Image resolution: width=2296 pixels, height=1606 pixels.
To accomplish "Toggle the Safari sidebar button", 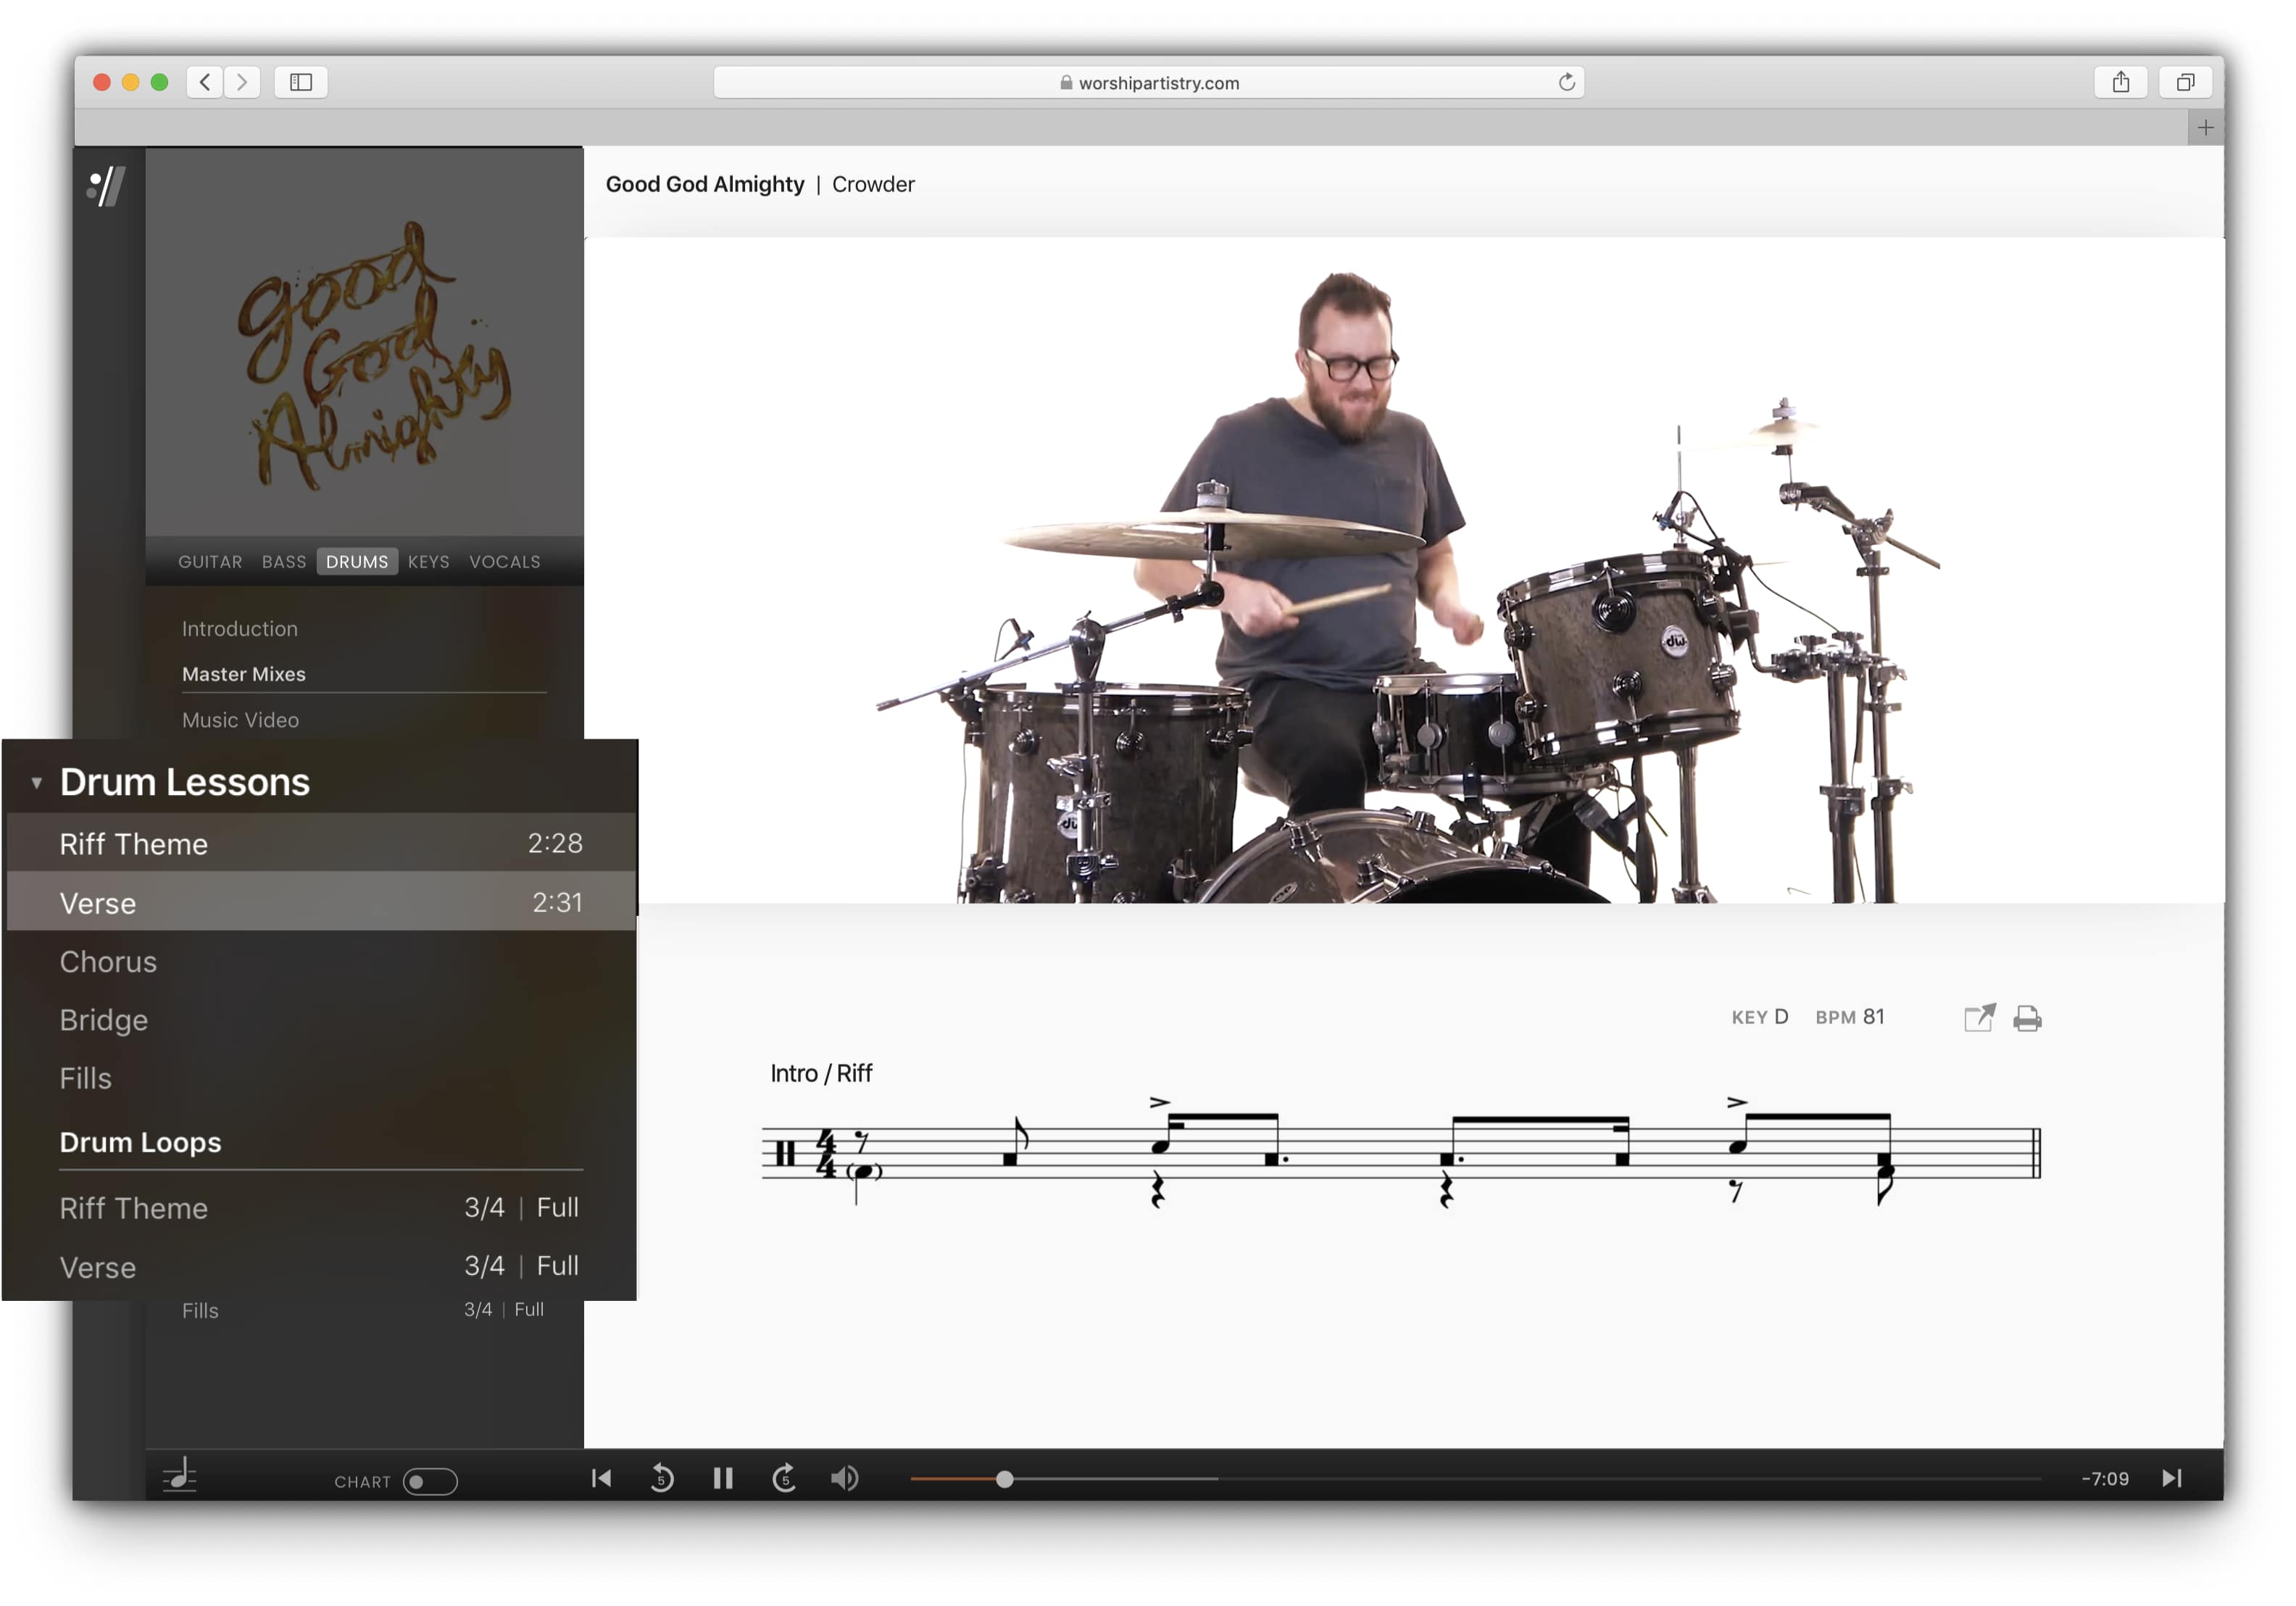I will (301, 82).
